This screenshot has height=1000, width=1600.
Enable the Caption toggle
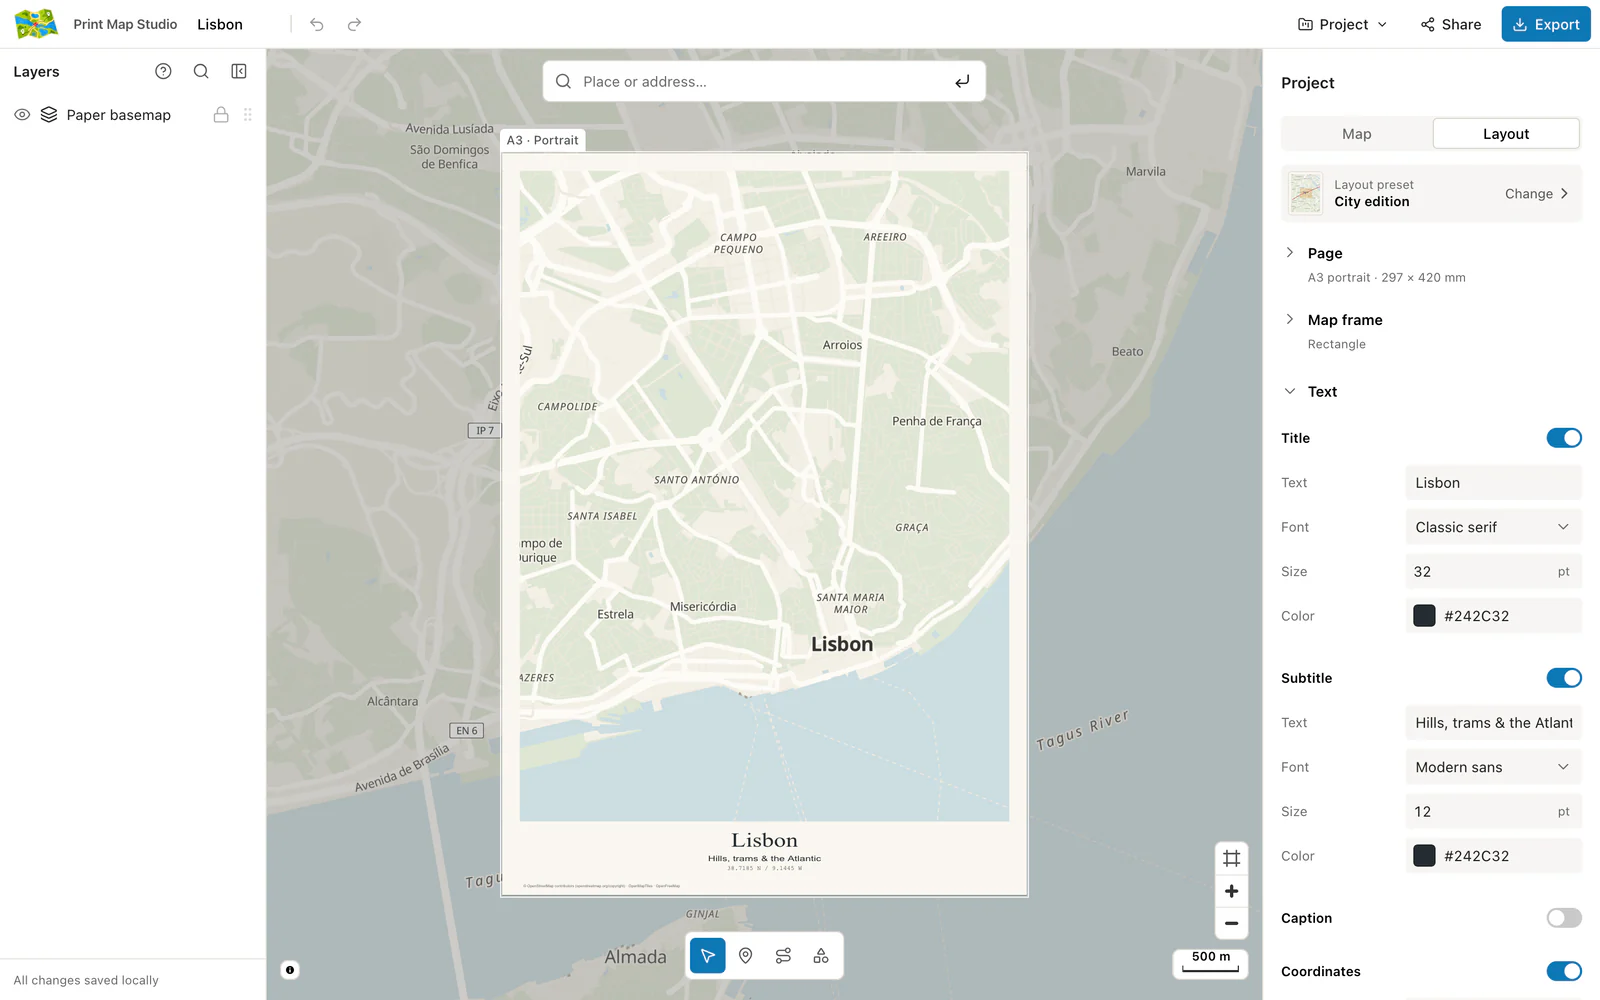(1564, 918)
